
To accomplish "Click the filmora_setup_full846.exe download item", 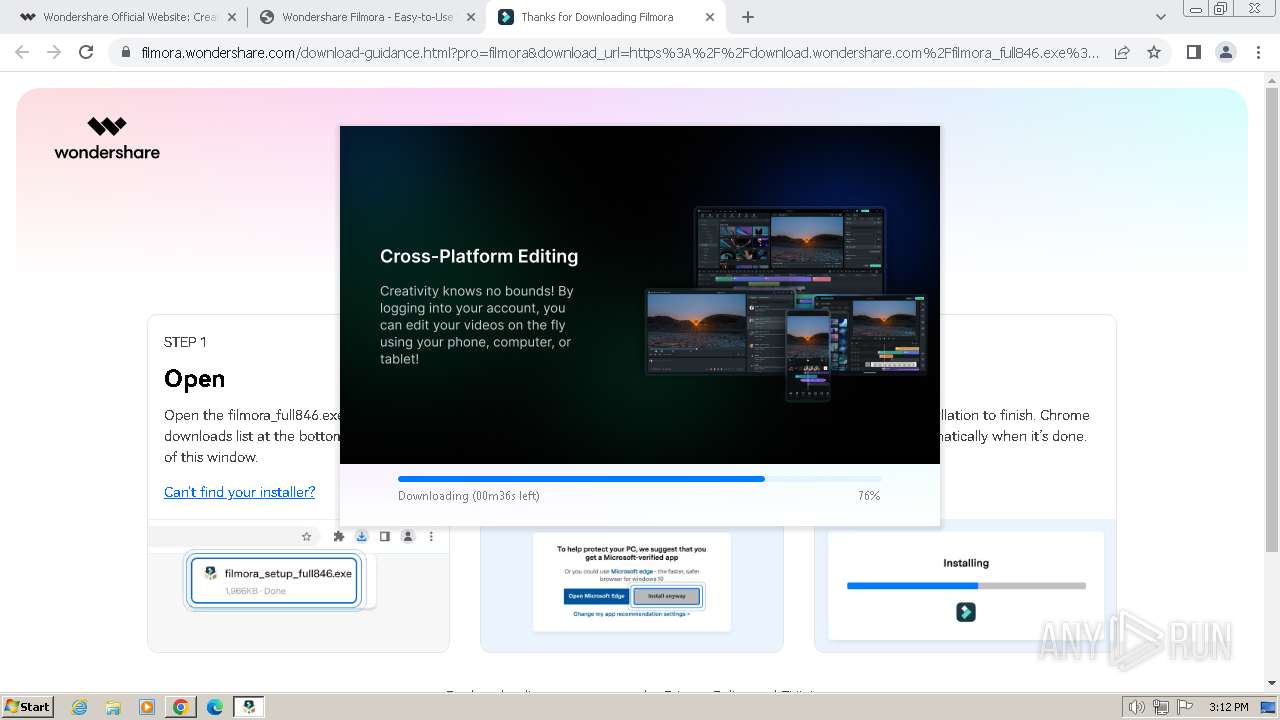I will [x=274, y=580].
